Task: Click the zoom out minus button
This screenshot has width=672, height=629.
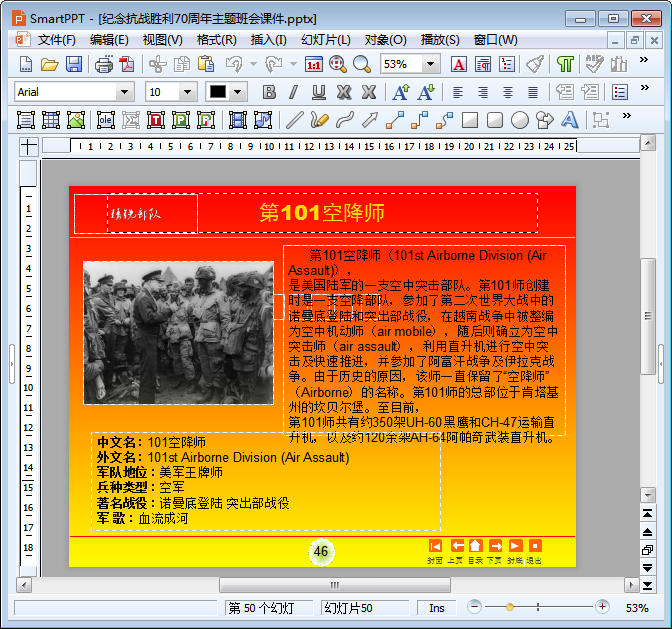Action: [474, 607]
